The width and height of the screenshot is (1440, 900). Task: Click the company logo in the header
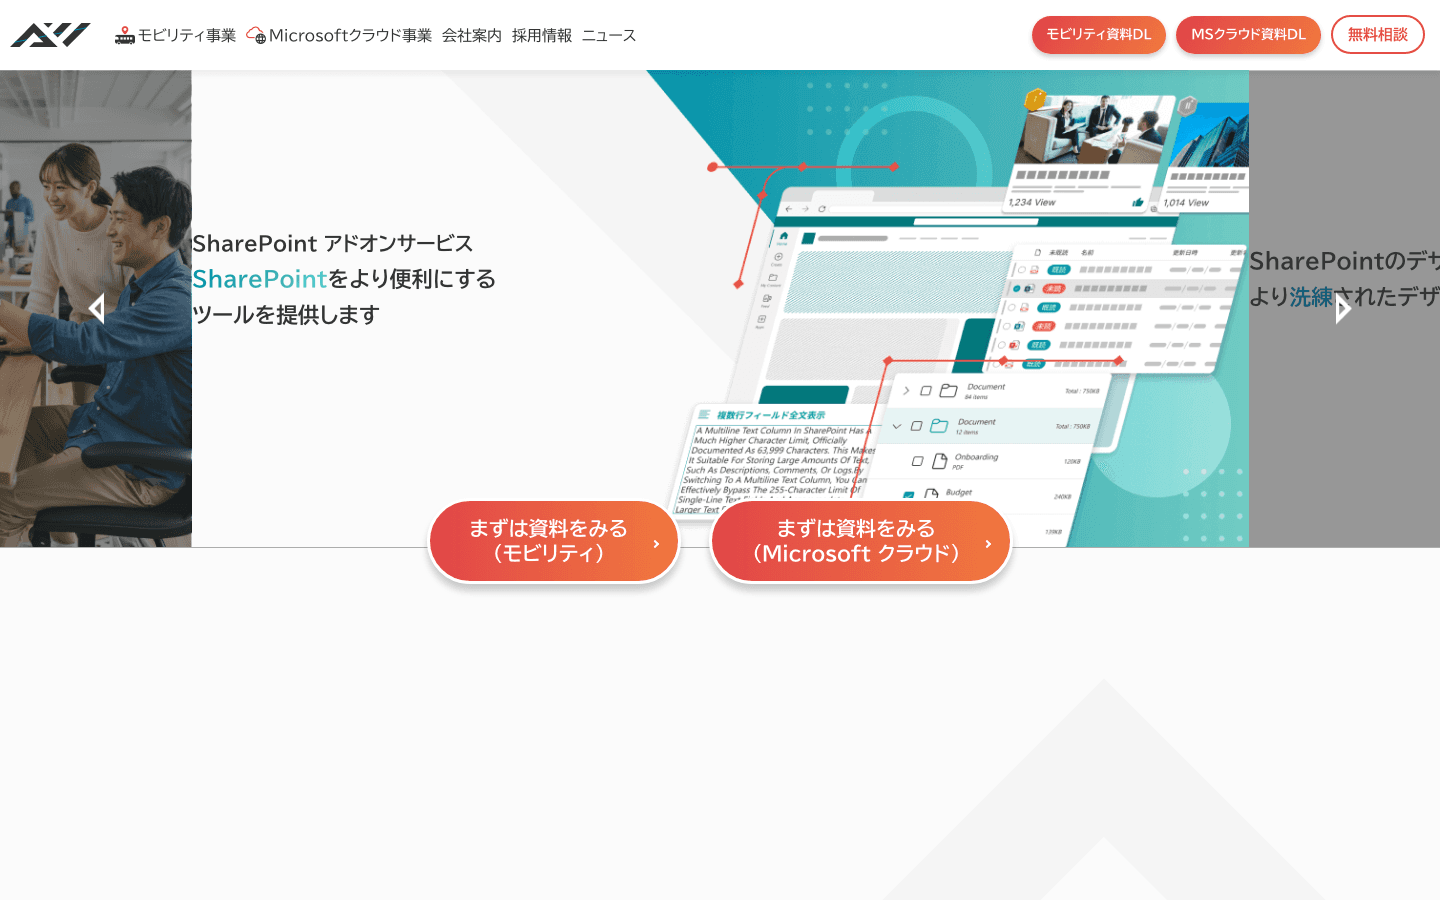[50, 35]
